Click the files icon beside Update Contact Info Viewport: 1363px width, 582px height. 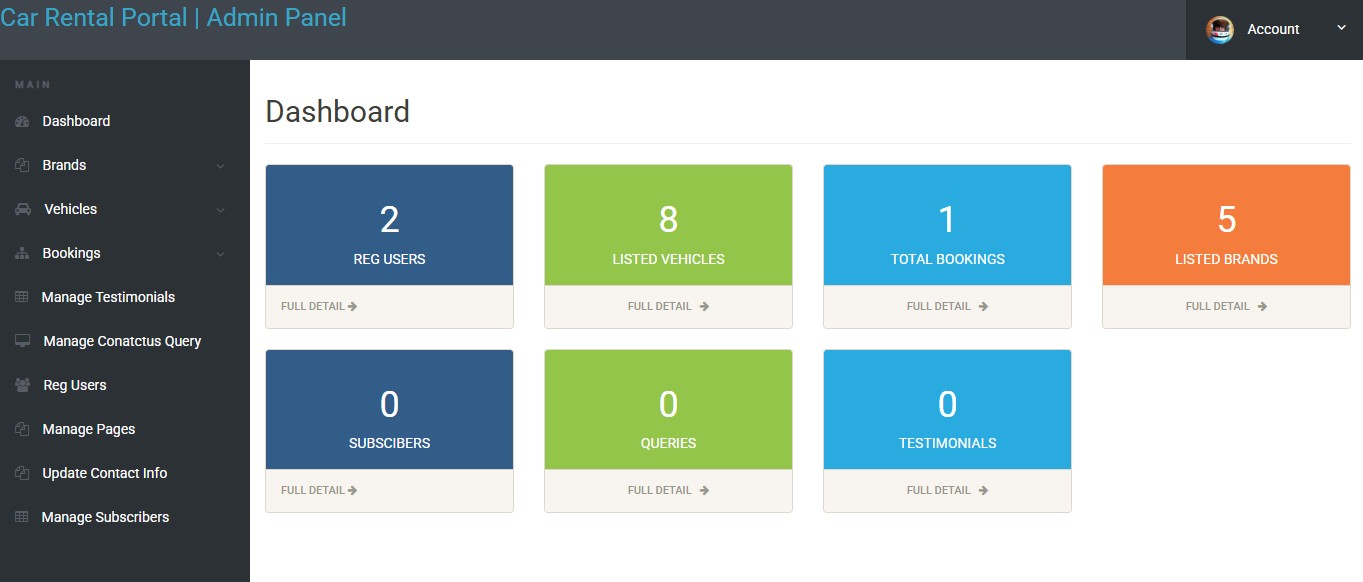coord(22,473)
